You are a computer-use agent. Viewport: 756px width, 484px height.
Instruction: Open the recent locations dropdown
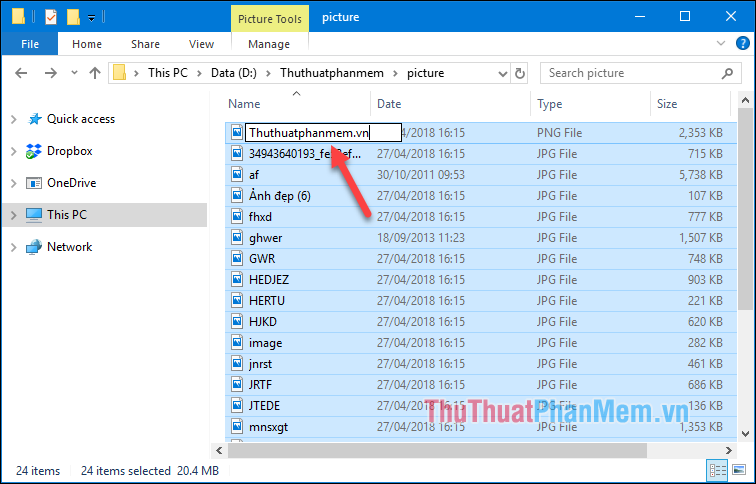74,73
